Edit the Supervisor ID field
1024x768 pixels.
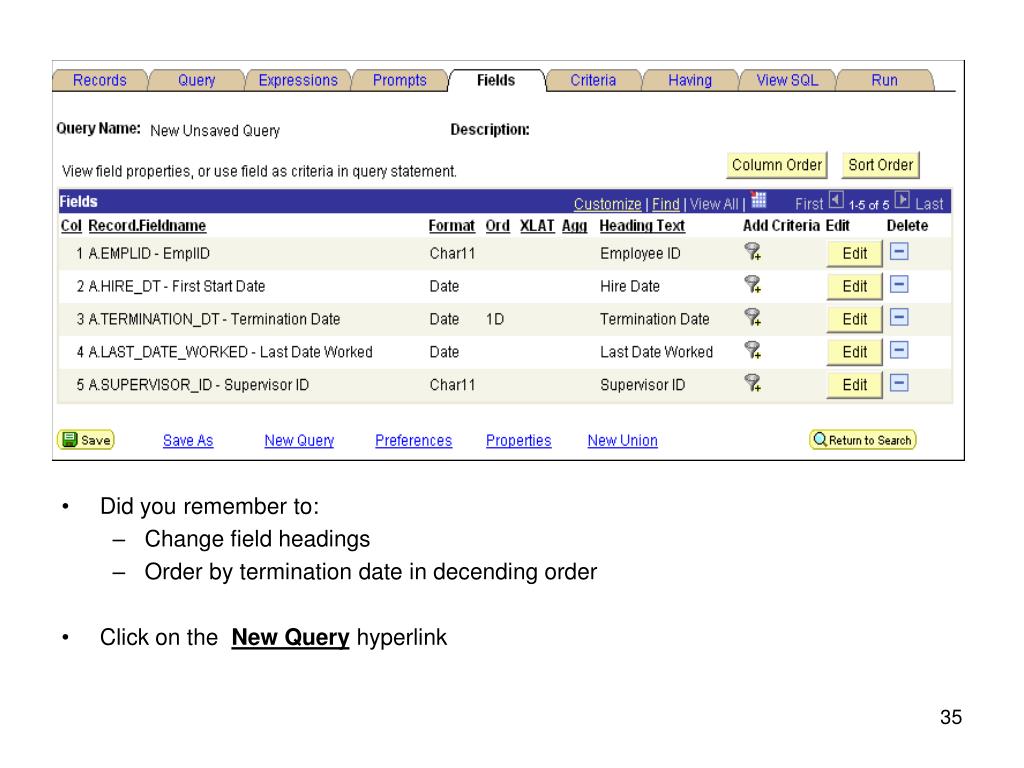[x=854, y=385]
